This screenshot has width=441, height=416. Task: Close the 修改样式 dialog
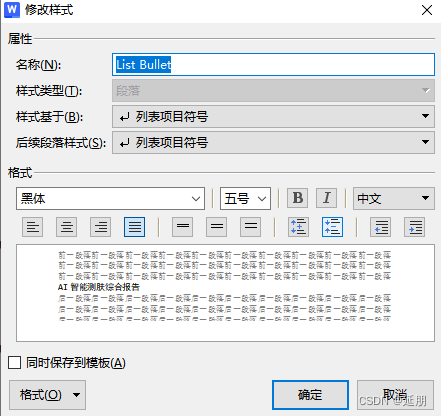tap(427, 10)
